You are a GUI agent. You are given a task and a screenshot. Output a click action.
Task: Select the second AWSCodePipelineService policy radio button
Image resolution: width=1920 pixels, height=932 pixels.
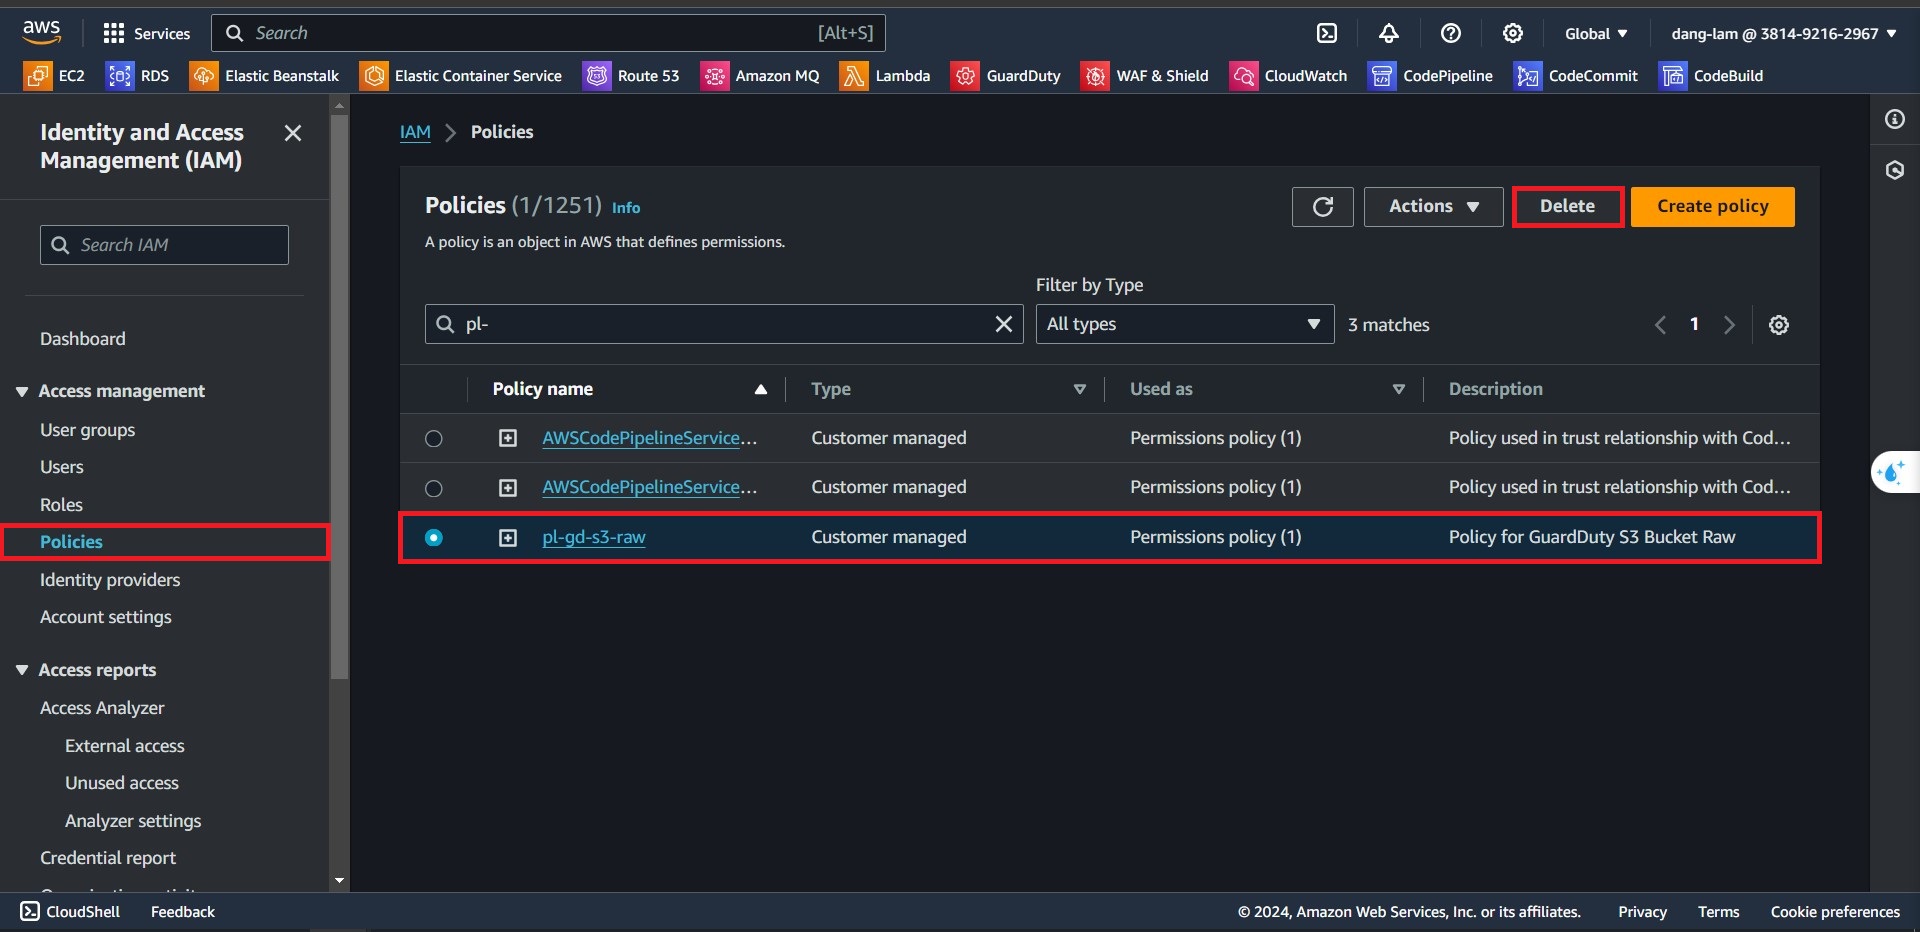[x=434, y=488]
